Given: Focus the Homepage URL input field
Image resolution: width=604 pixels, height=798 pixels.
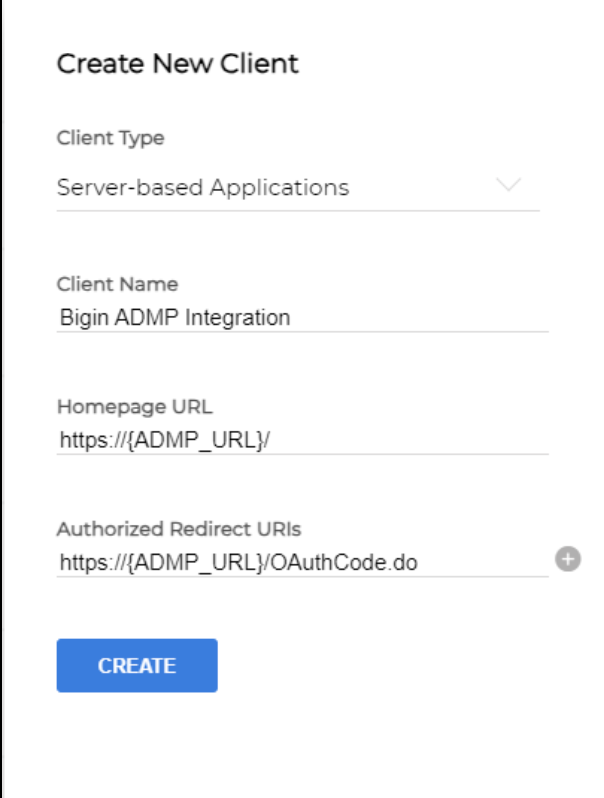Looking at the screenshot, I should pyautogui.click(x=302, y=441).
